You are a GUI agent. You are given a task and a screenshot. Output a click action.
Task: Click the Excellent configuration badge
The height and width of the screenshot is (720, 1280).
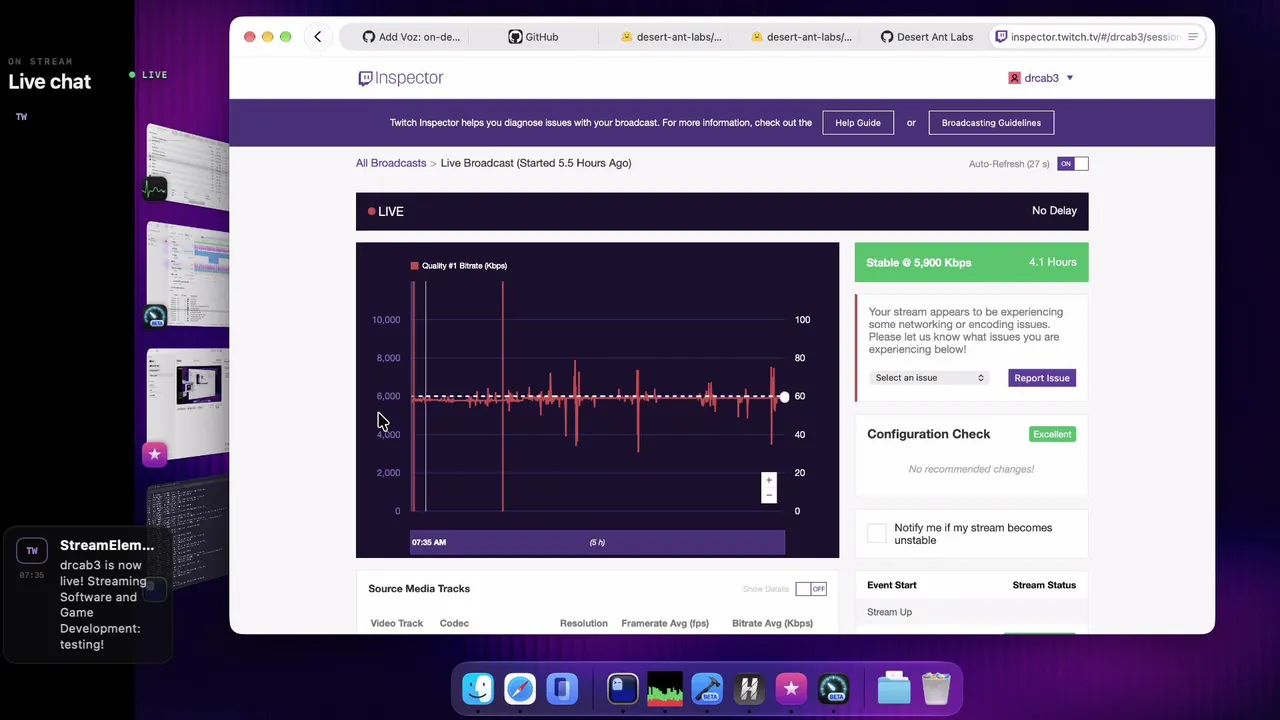tap(1053, 434)
